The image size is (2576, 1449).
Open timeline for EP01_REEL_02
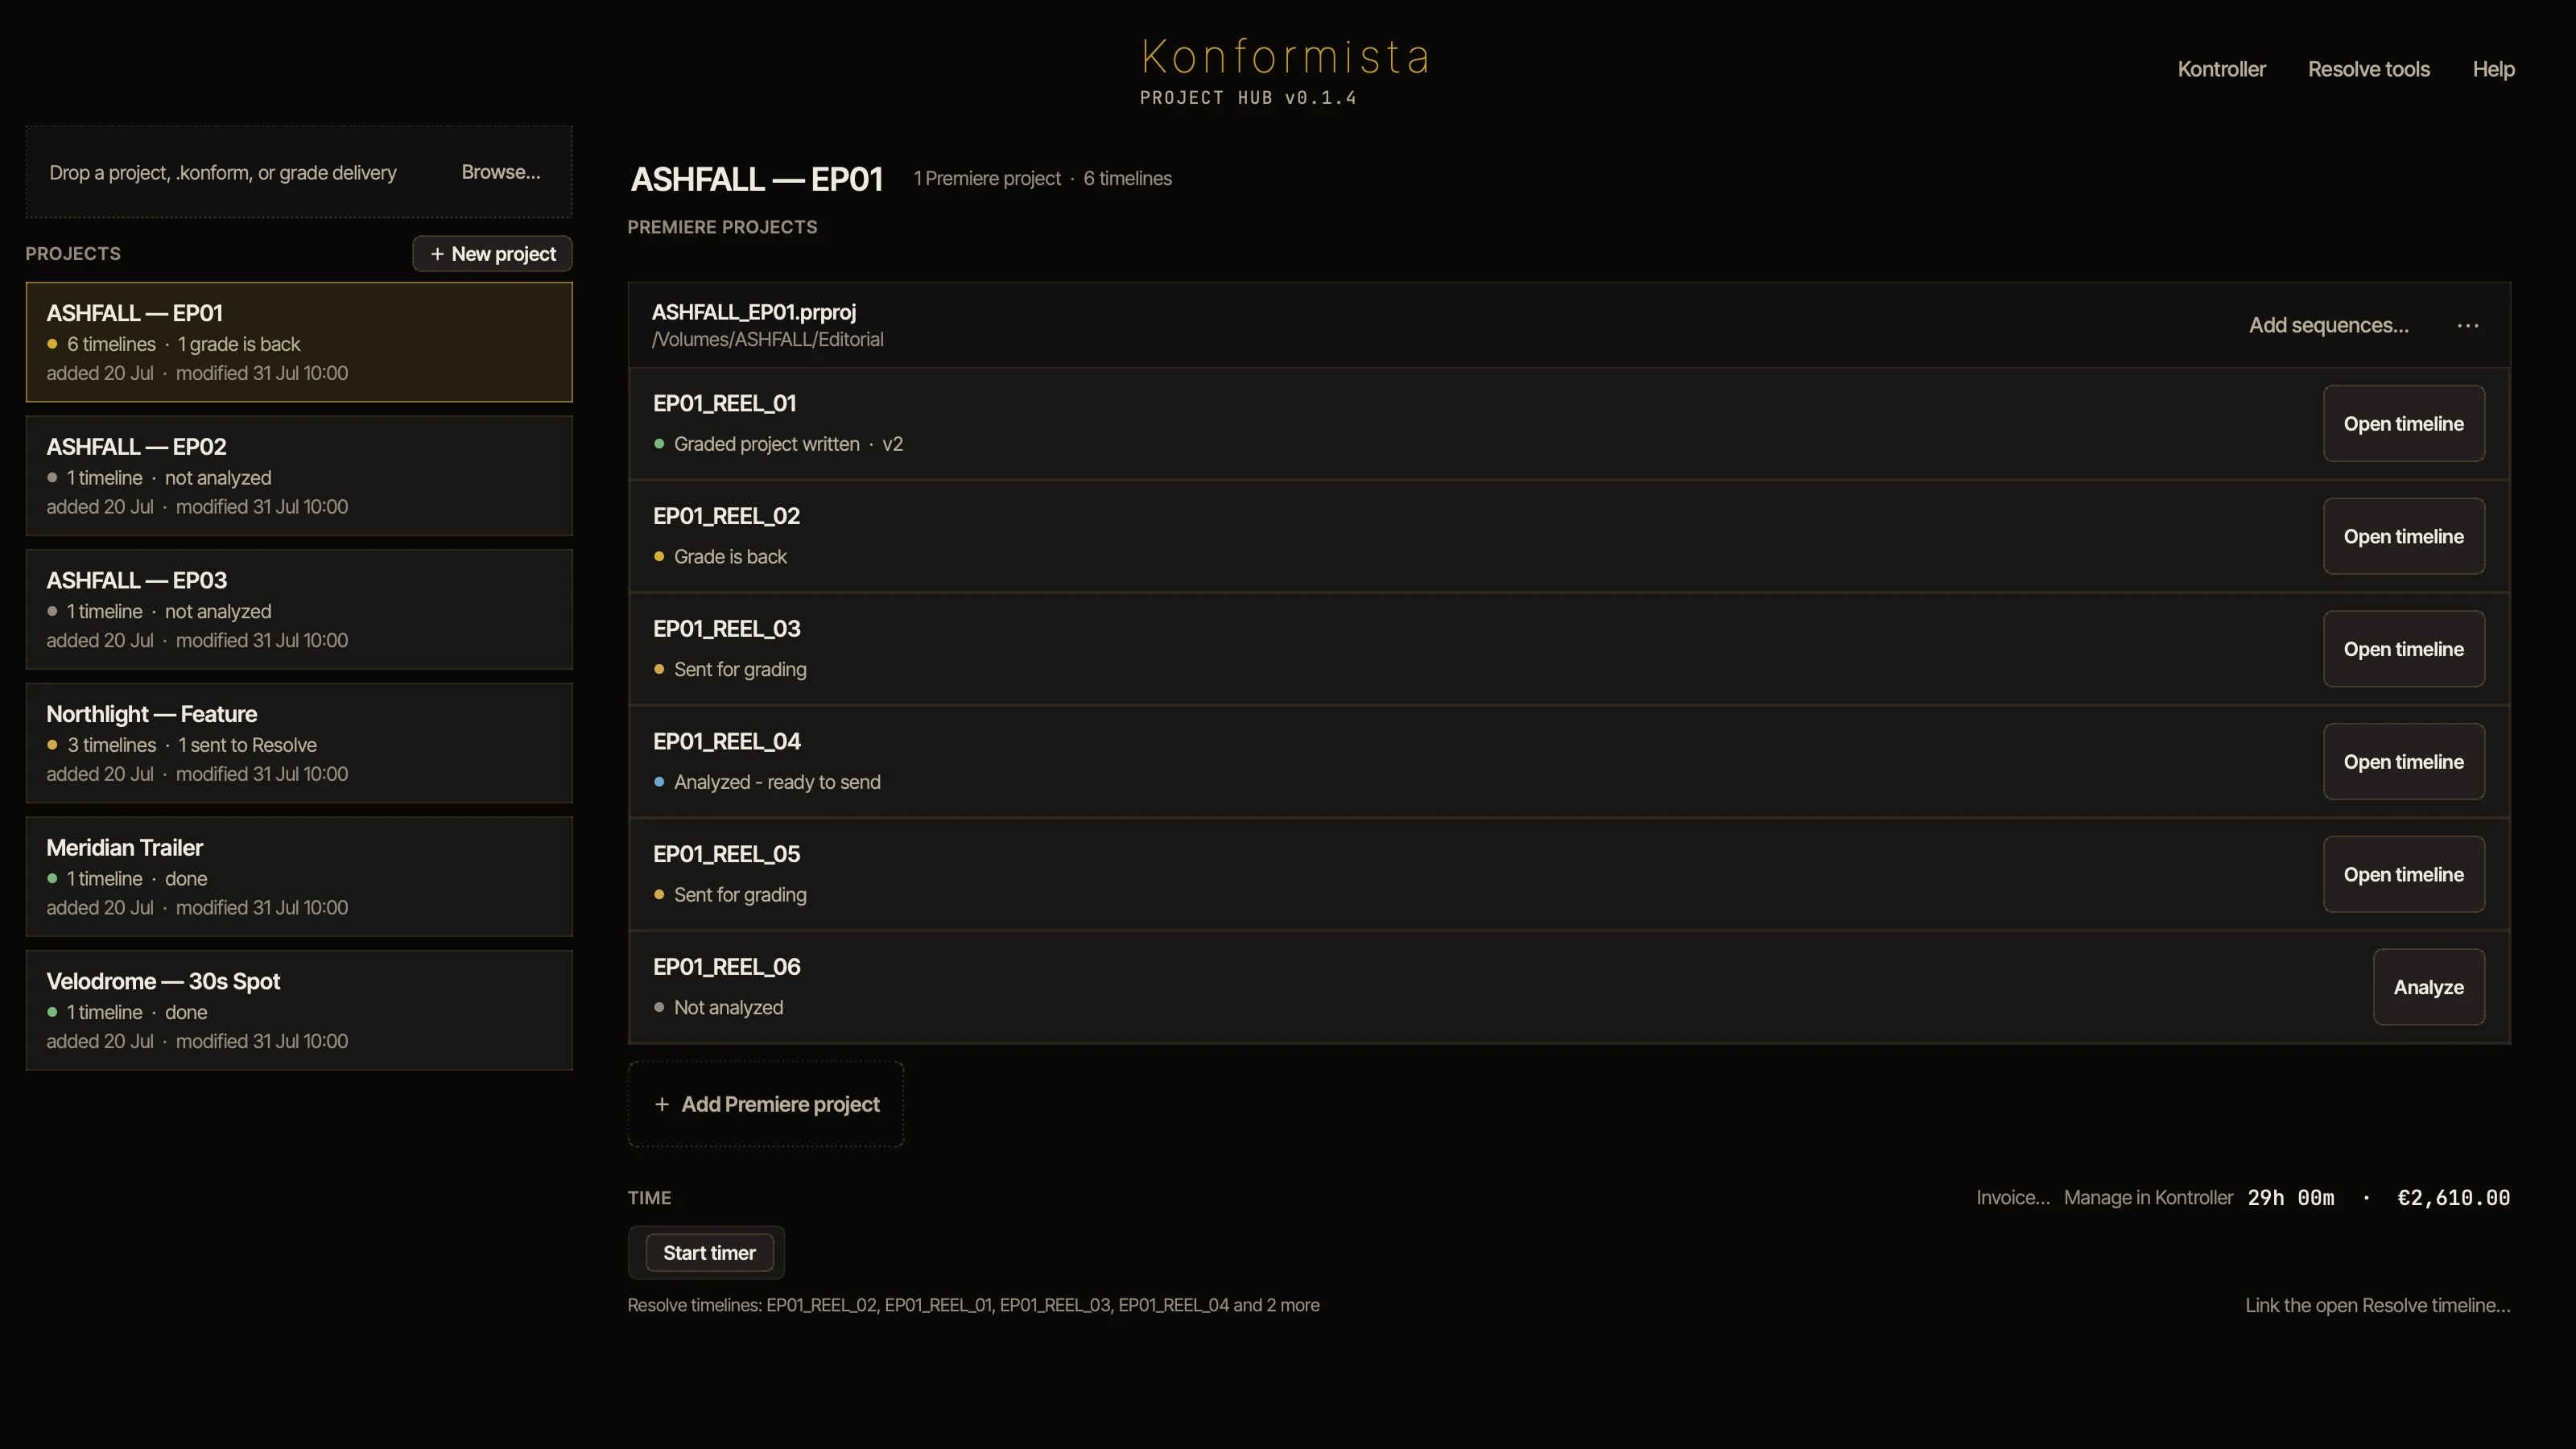pyautogui.click(x=2403, y=536)
